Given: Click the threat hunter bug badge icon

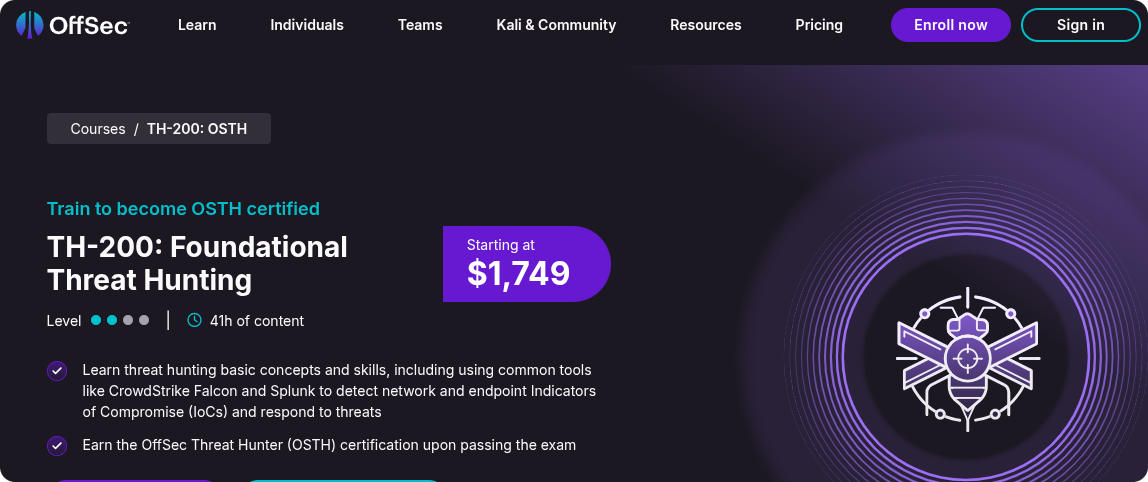Looking at the screenshot, I should click(967, 357).
